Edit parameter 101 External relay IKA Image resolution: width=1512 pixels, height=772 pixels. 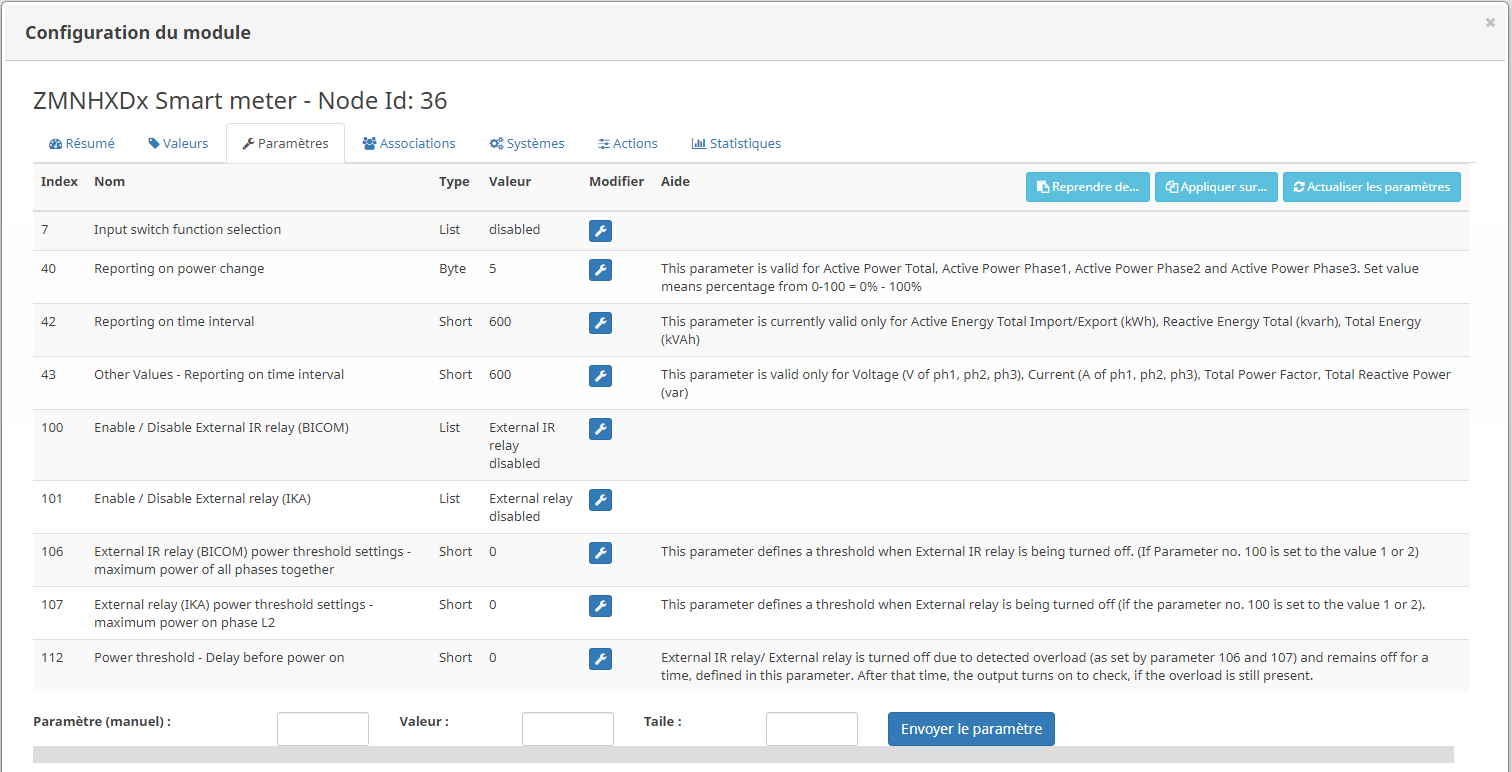click(x=600, y=500)
